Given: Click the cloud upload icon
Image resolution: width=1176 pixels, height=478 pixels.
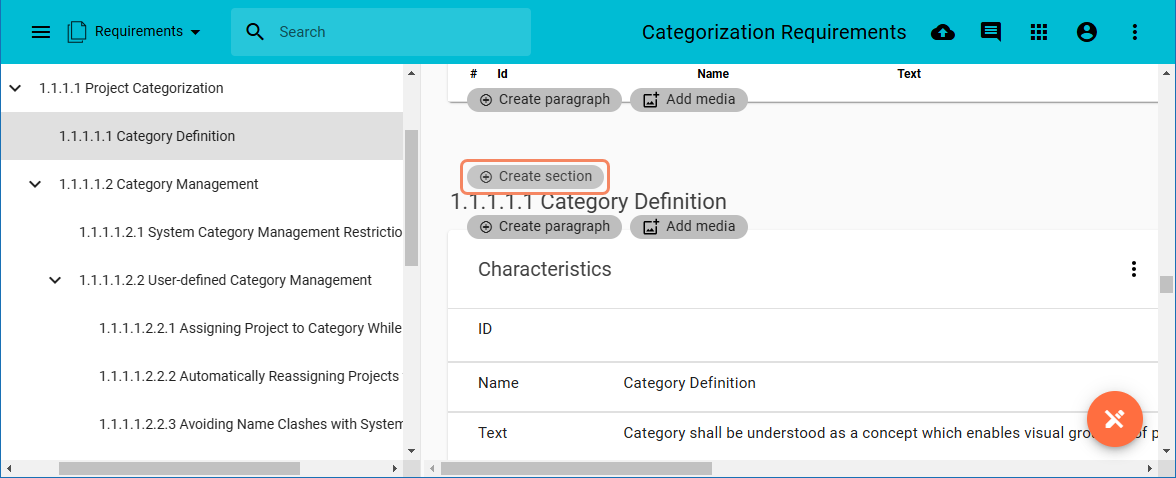Looking at the screenshot, I should (x=942, y=32).
